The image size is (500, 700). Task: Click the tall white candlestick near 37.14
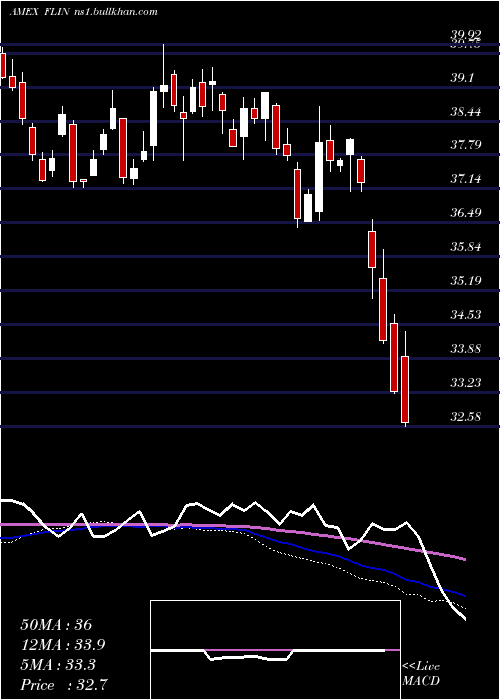(x=319, y=177)
